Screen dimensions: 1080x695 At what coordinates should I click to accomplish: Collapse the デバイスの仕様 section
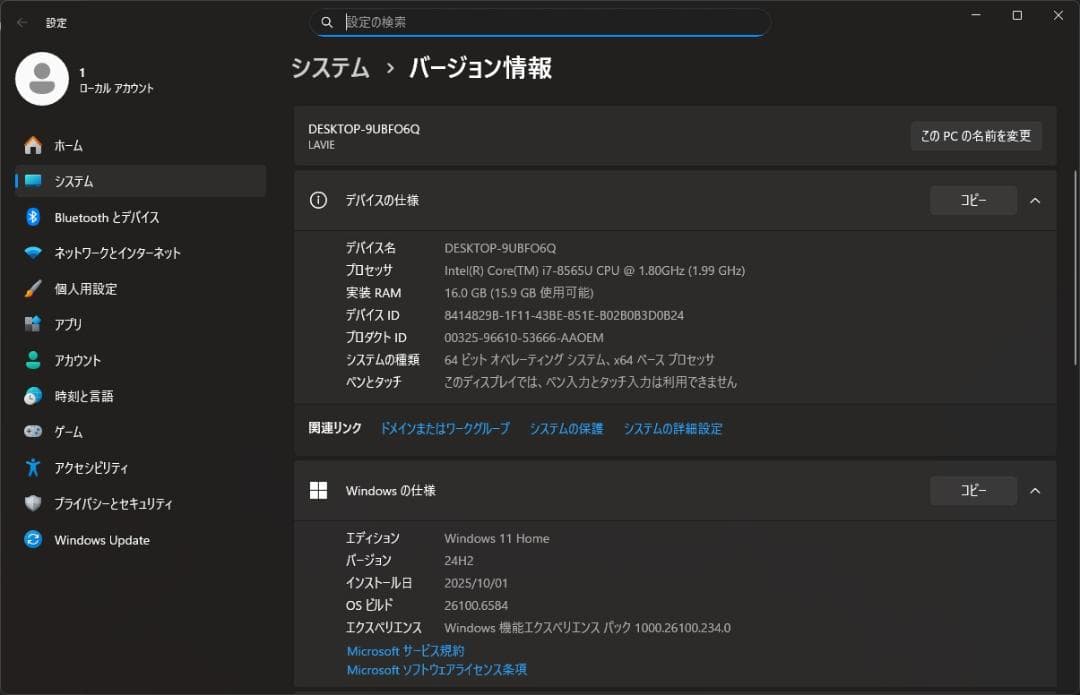pyautogui.click(x=1035, y=200)
